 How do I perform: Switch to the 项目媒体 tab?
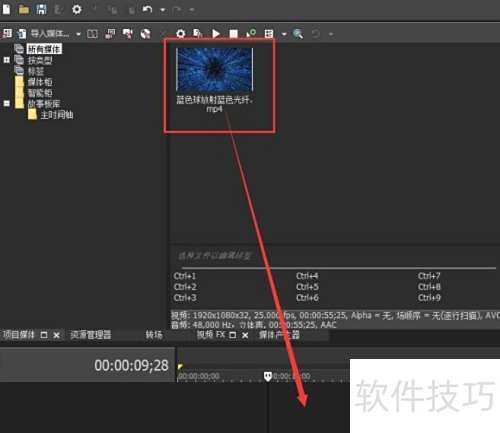click(18, 335)
